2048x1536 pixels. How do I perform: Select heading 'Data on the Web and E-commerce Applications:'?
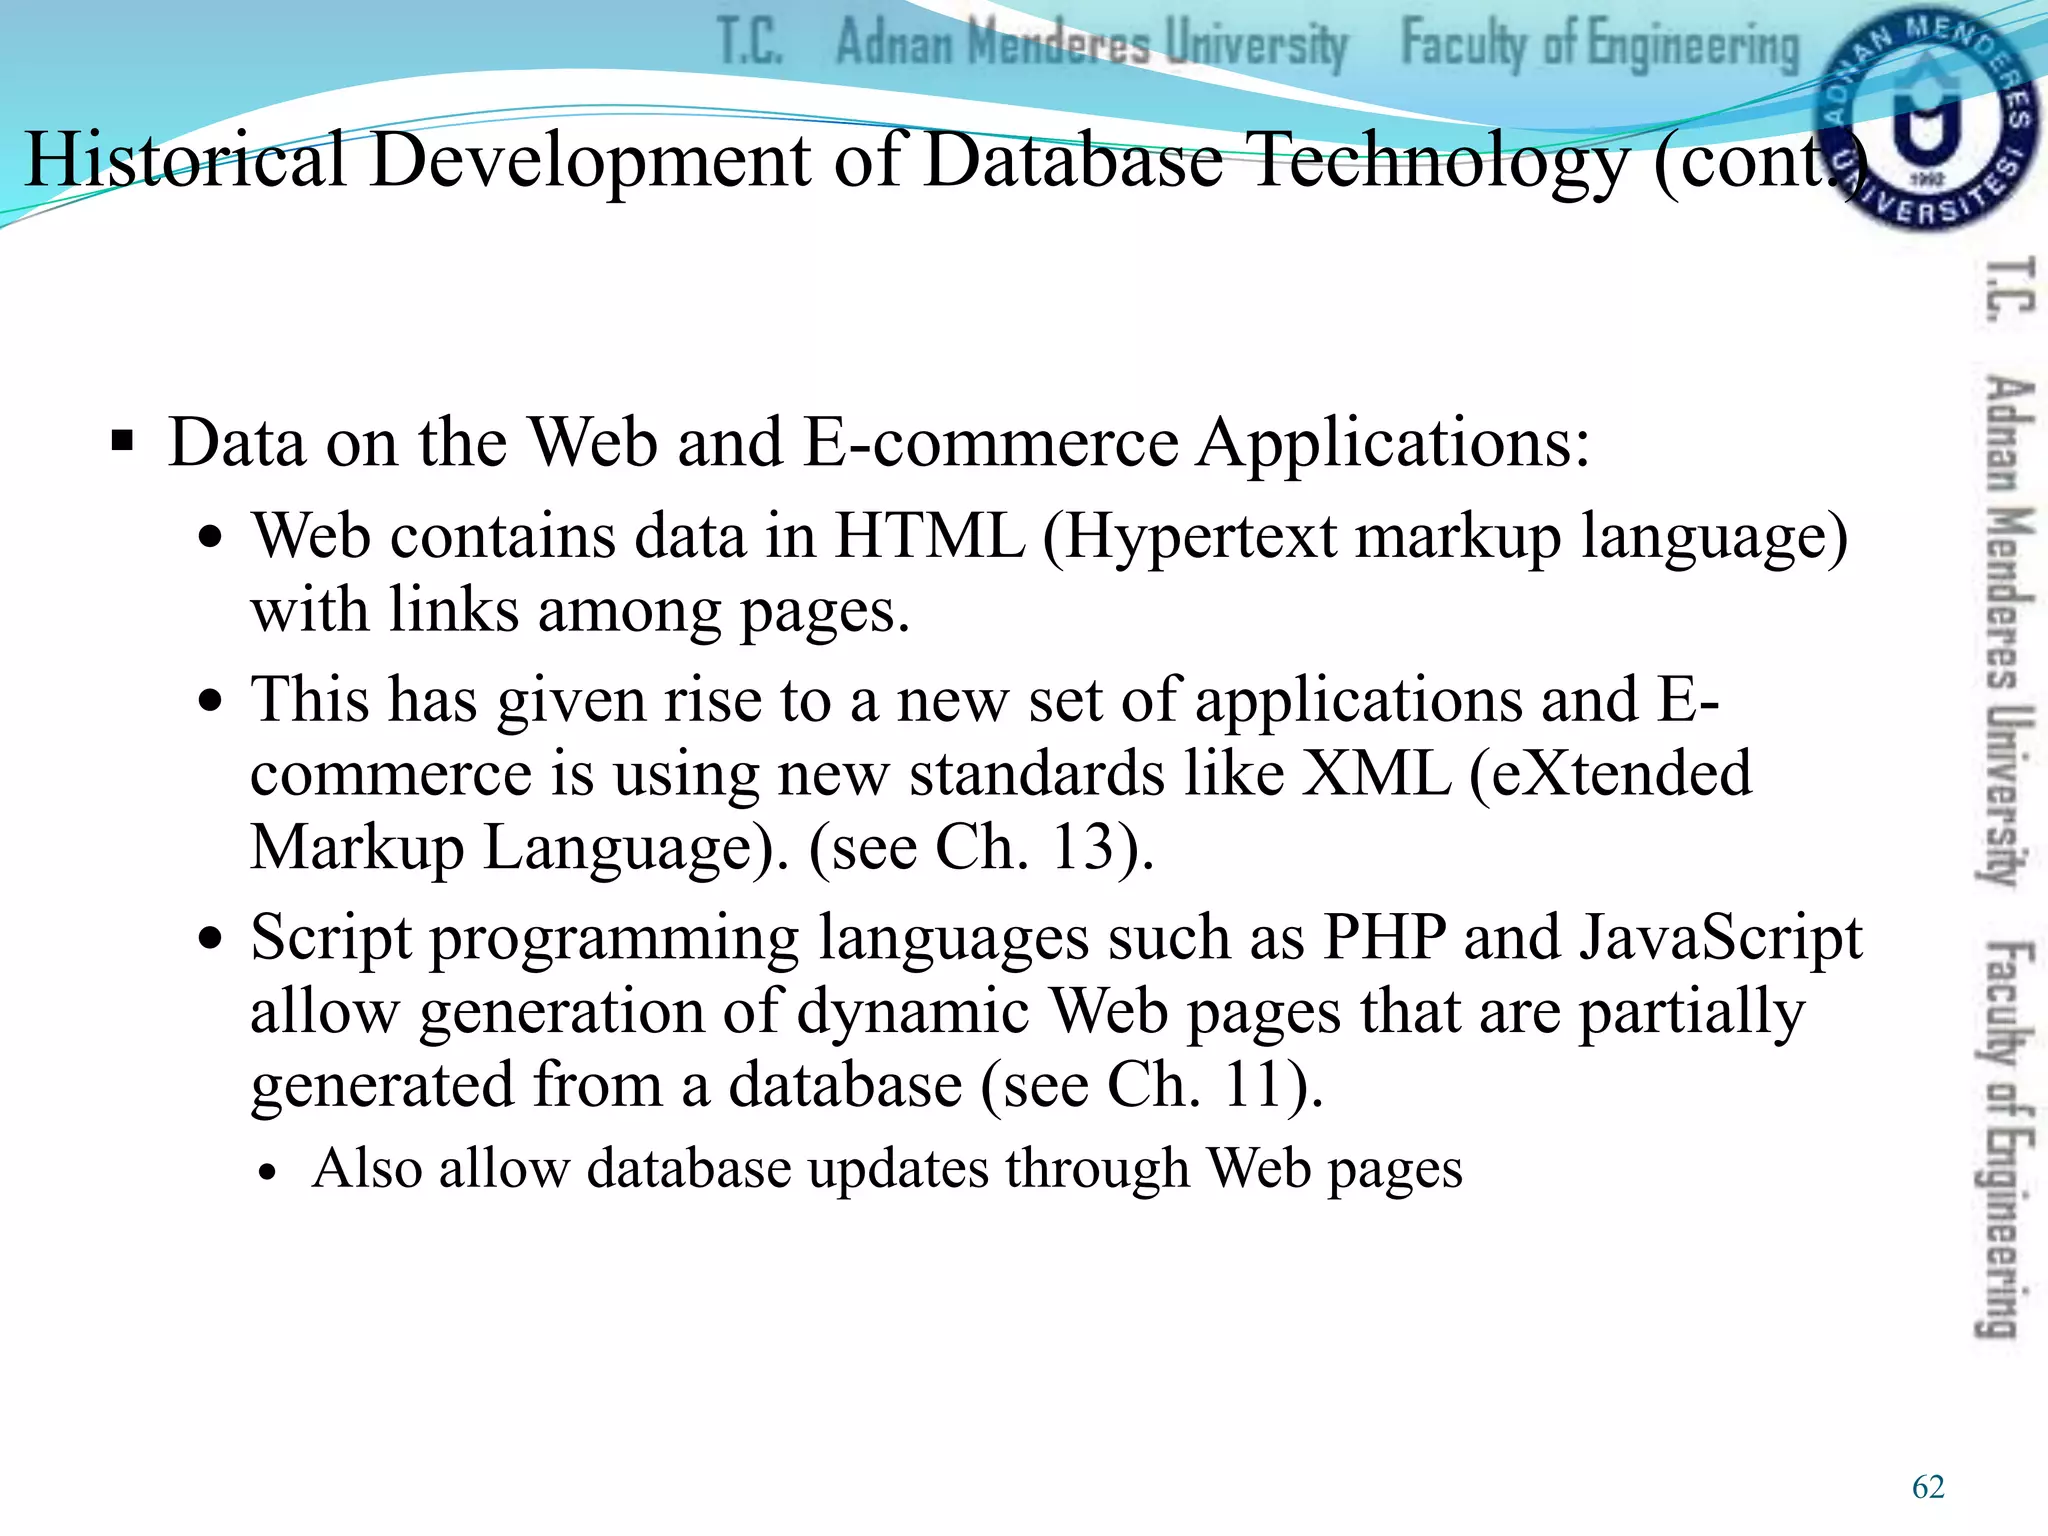pos(879,442)
